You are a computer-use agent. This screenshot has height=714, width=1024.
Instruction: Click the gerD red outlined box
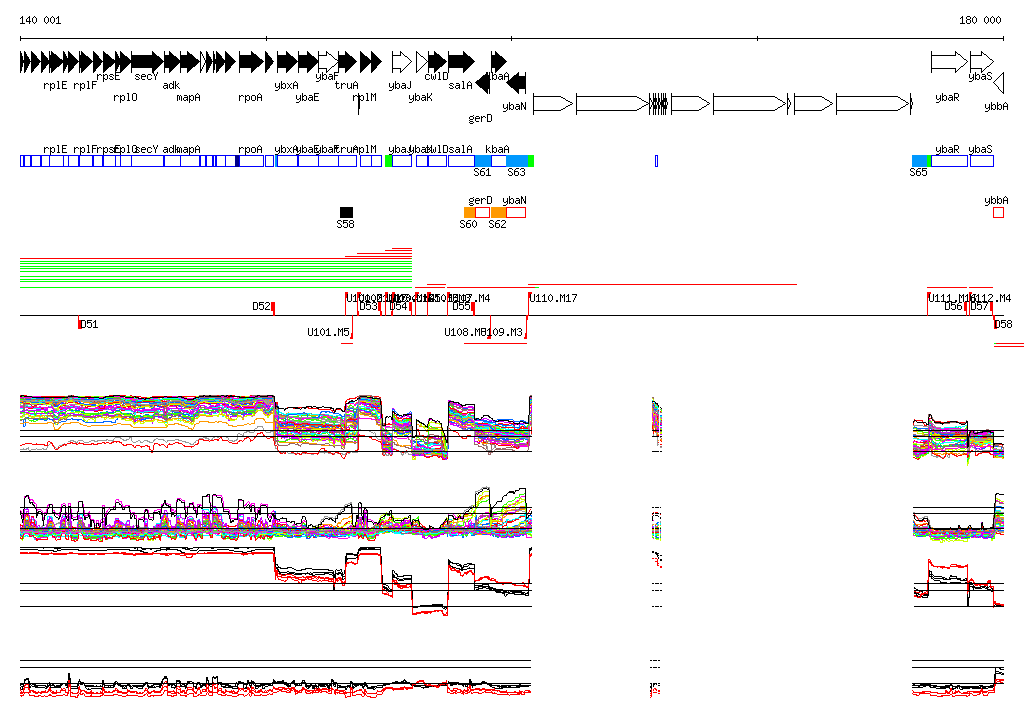pyautogui.click(x=483, y=212)
